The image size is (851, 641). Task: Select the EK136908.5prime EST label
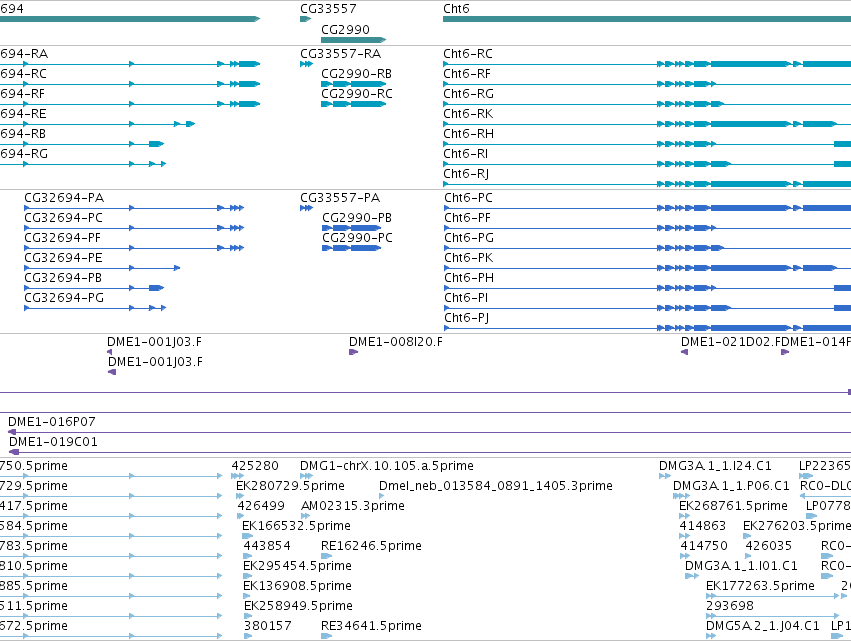point(297,587)
